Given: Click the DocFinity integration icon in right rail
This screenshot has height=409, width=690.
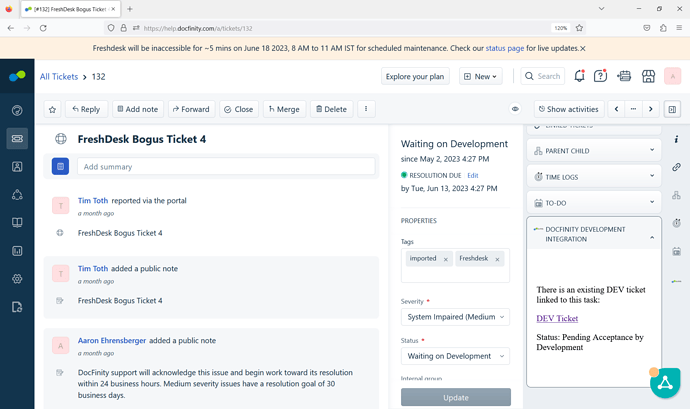Looking at the screenshot, I should click(x=676, y=281).
